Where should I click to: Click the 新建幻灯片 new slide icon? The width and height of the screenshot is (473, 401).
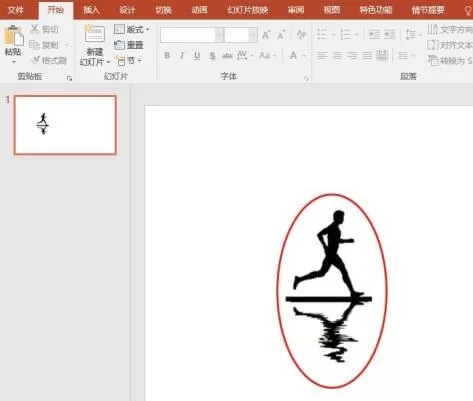95,34
